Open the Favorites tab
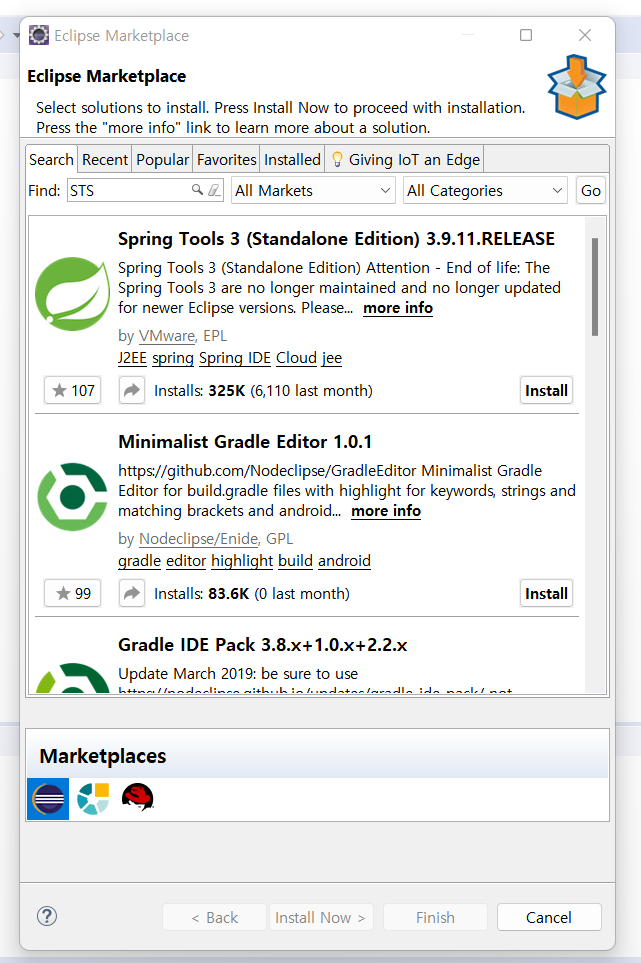Image resolution: width=641 pixels, height=963 pixels. [x=227, y=160]
